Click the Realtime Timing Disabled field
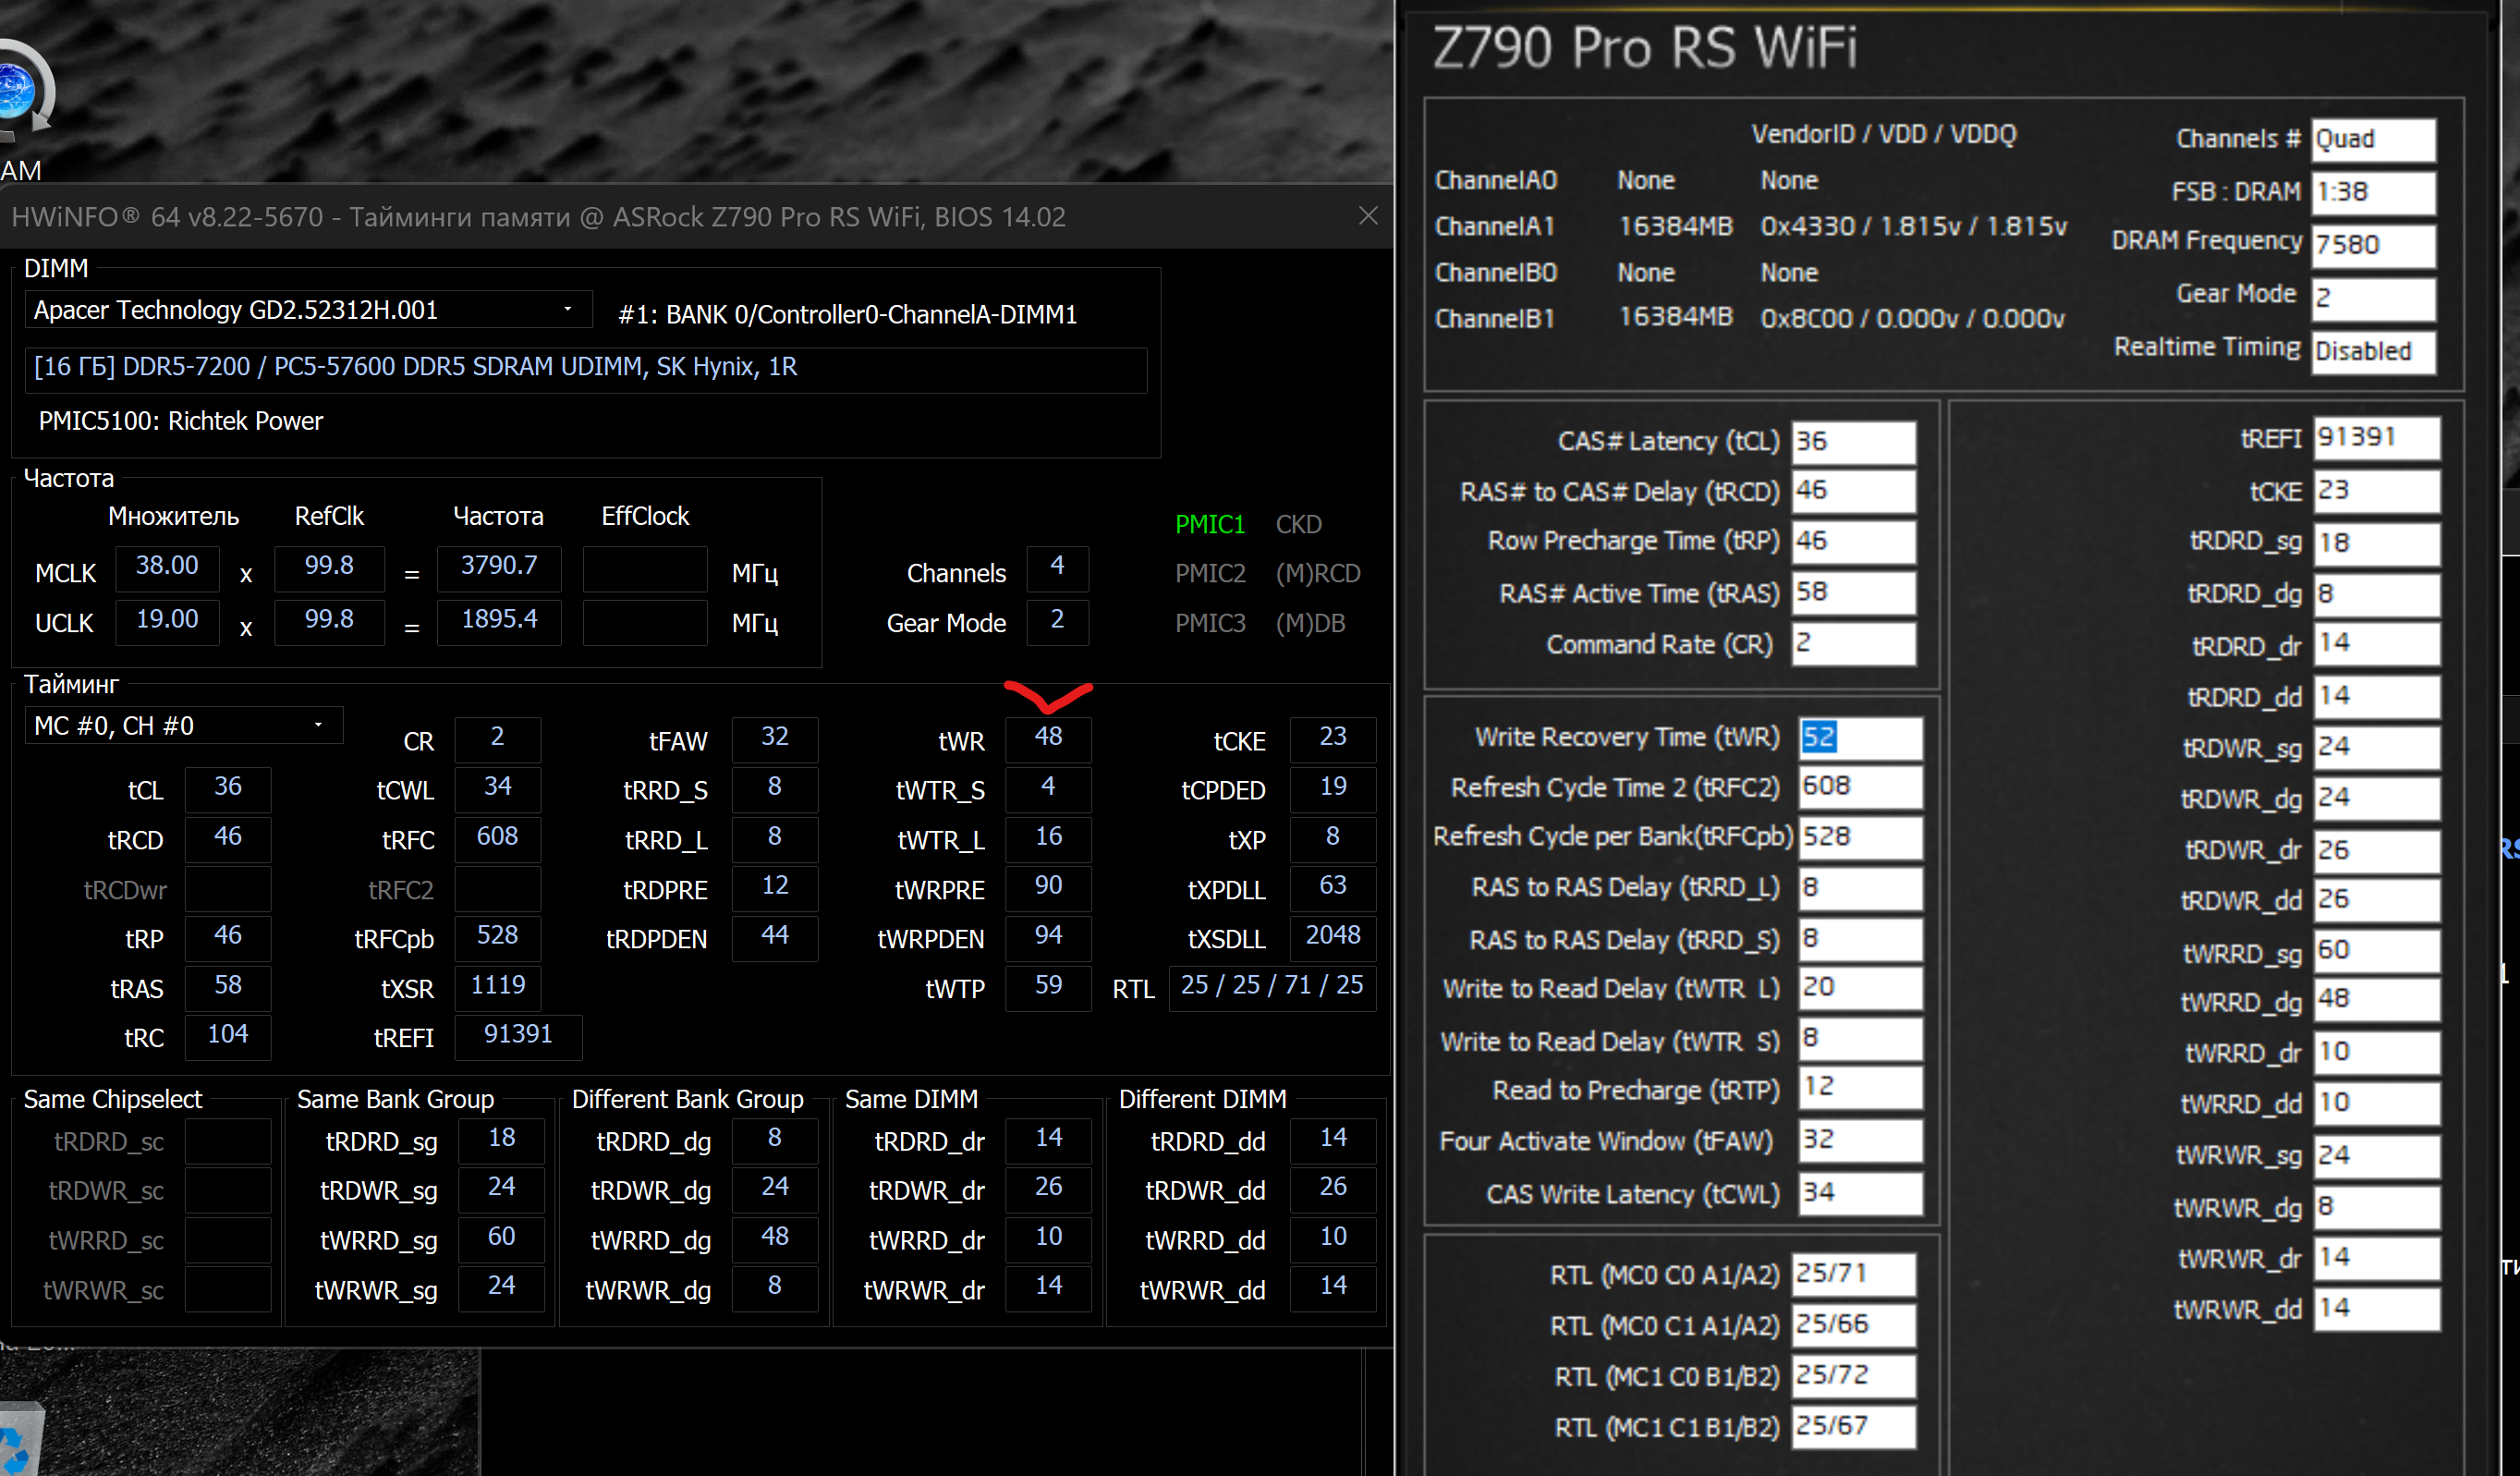 2373,351
